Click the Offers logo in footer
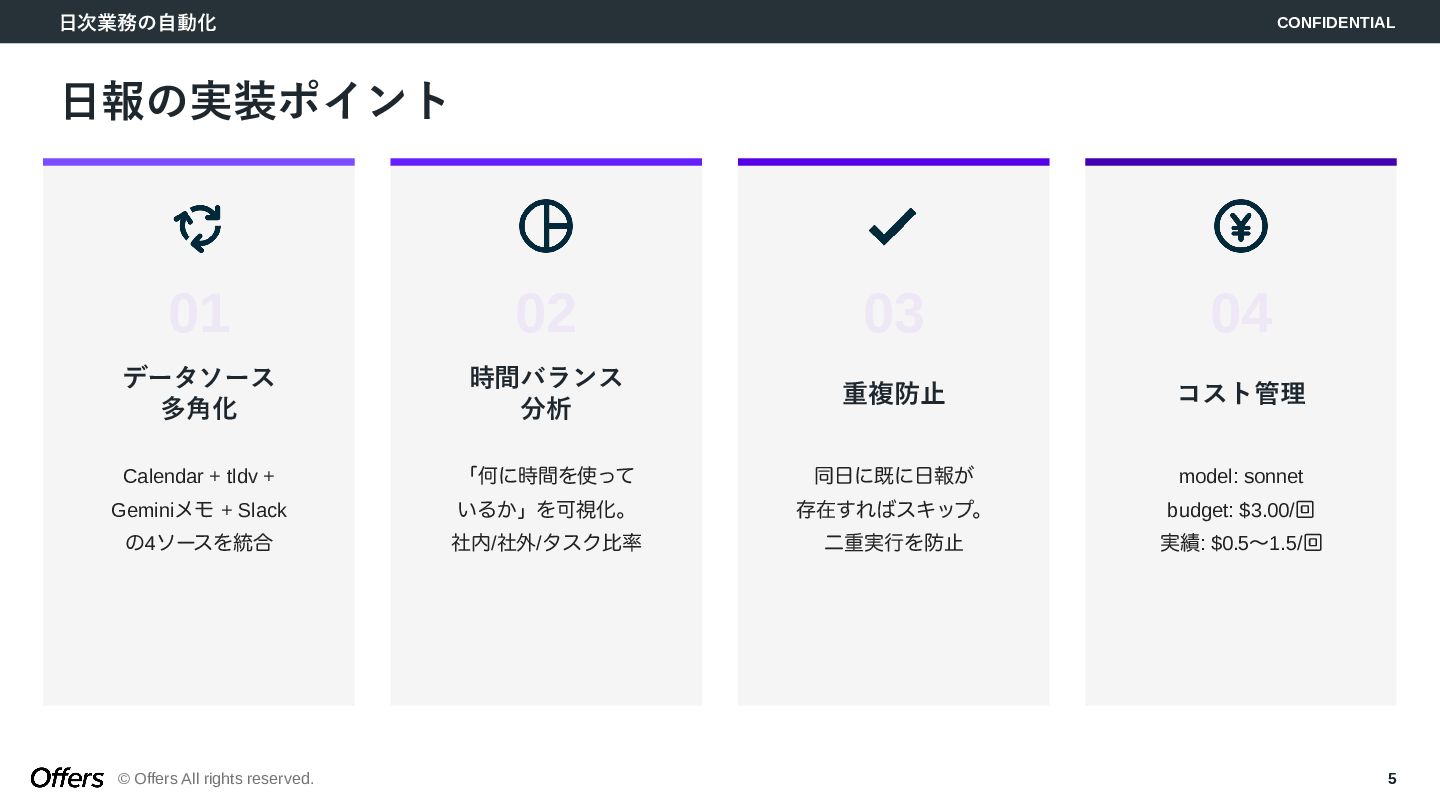 pos(67,778)
